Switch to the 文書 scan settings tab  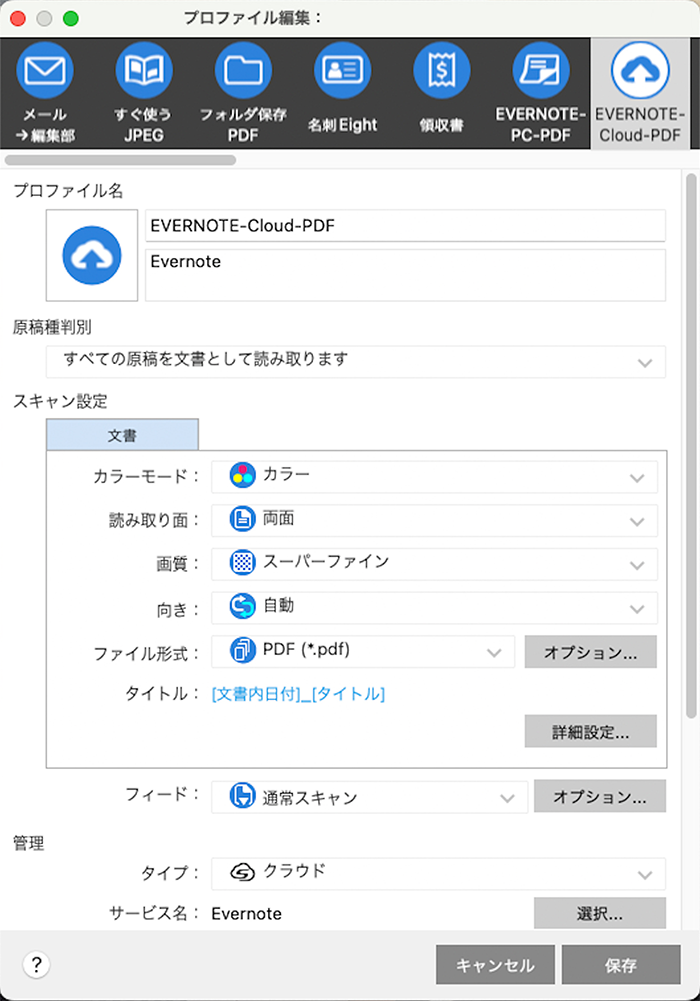(121, 434)
